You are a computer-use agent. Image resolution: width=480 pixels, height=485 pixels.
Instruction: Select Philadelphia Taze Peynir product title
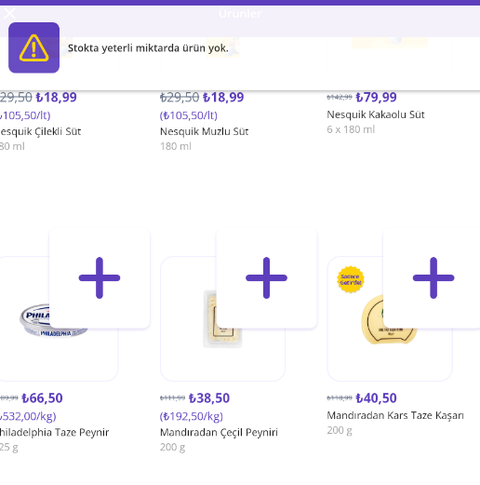click(54, 432)
